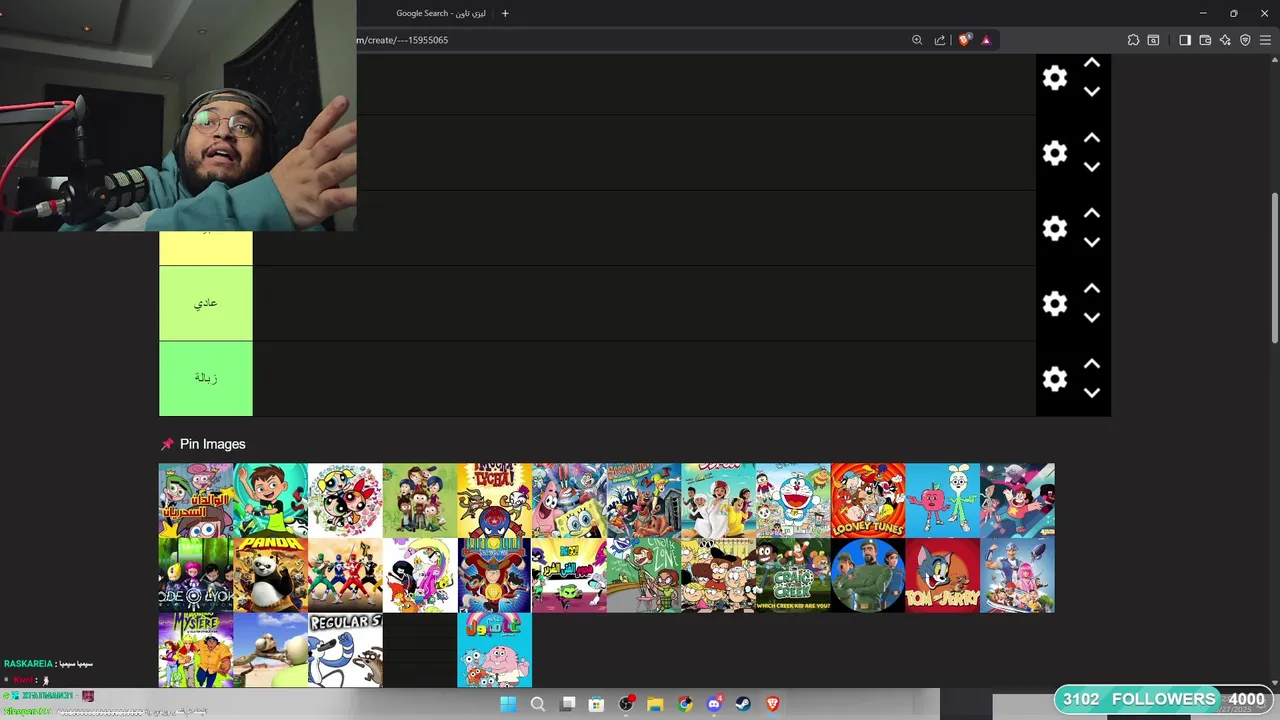Open Windows Start menu
1280x720 pixels.
coord(508,704)
